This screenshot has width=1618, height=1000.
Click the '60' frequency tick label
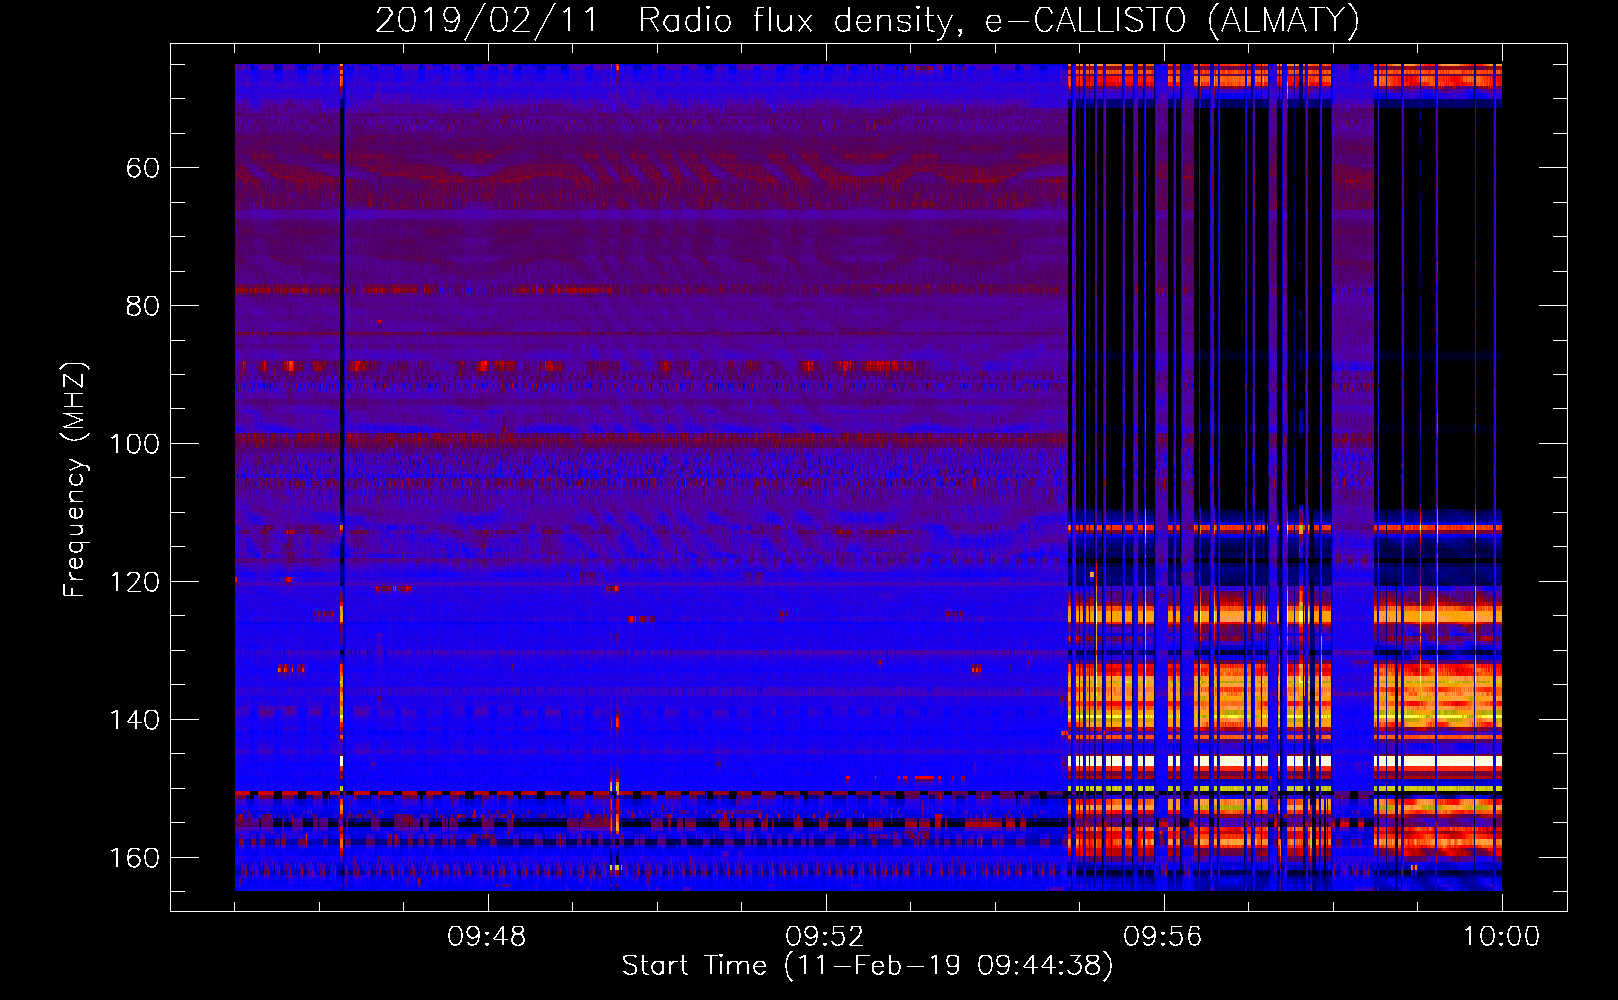[143, 168]
